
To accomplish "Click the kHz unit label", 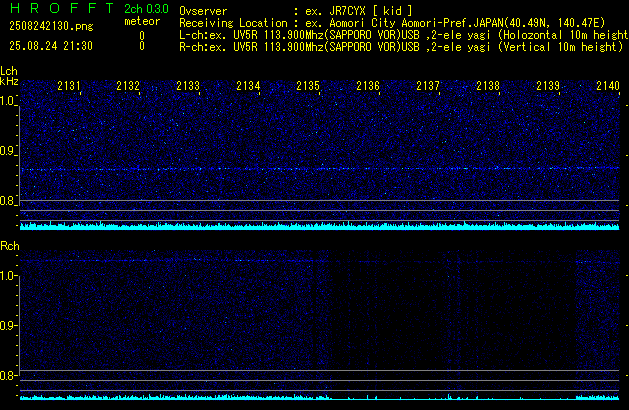I will (x=9, y=81).
